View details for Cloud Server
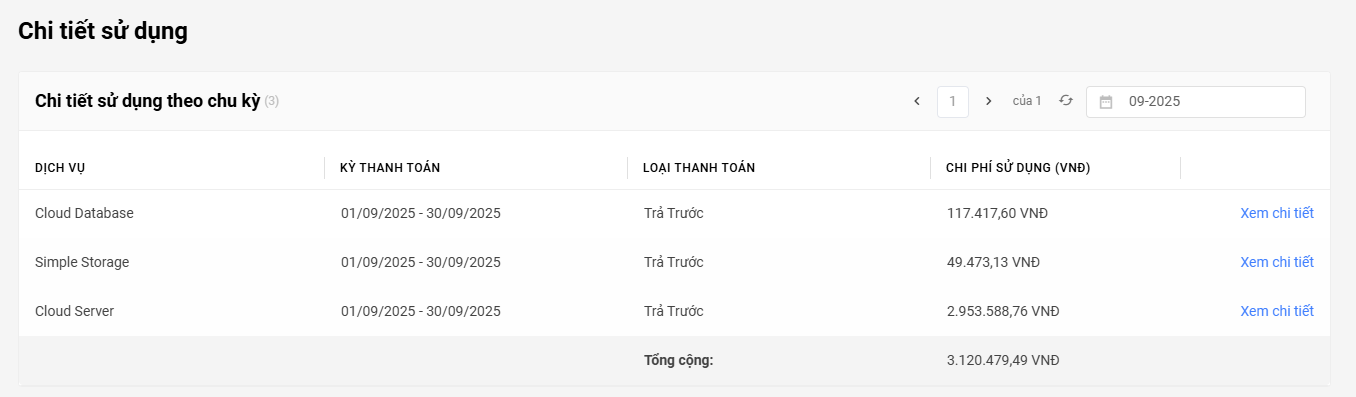Screen dimensions: 1356x397 click(x=1277, y=311)
